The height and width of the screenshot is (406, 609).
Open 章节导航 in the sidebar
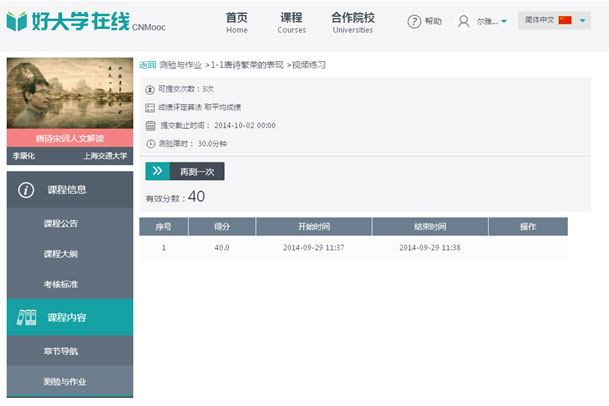pos(61,350)
